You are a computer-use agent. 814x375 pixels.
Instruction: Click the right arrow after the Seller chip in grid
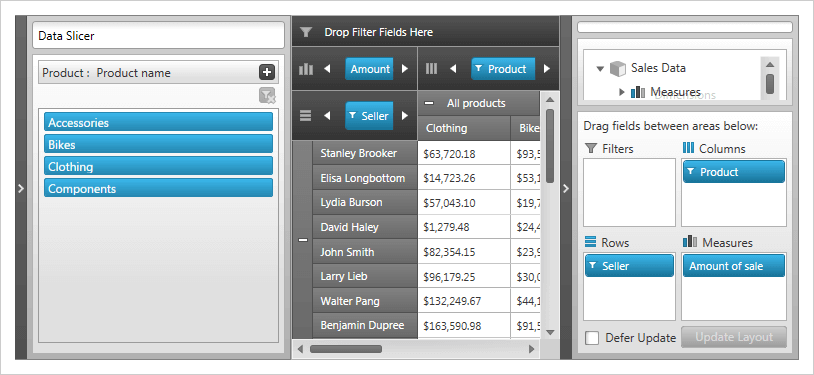pyautogui.click(x=405, y=115)
